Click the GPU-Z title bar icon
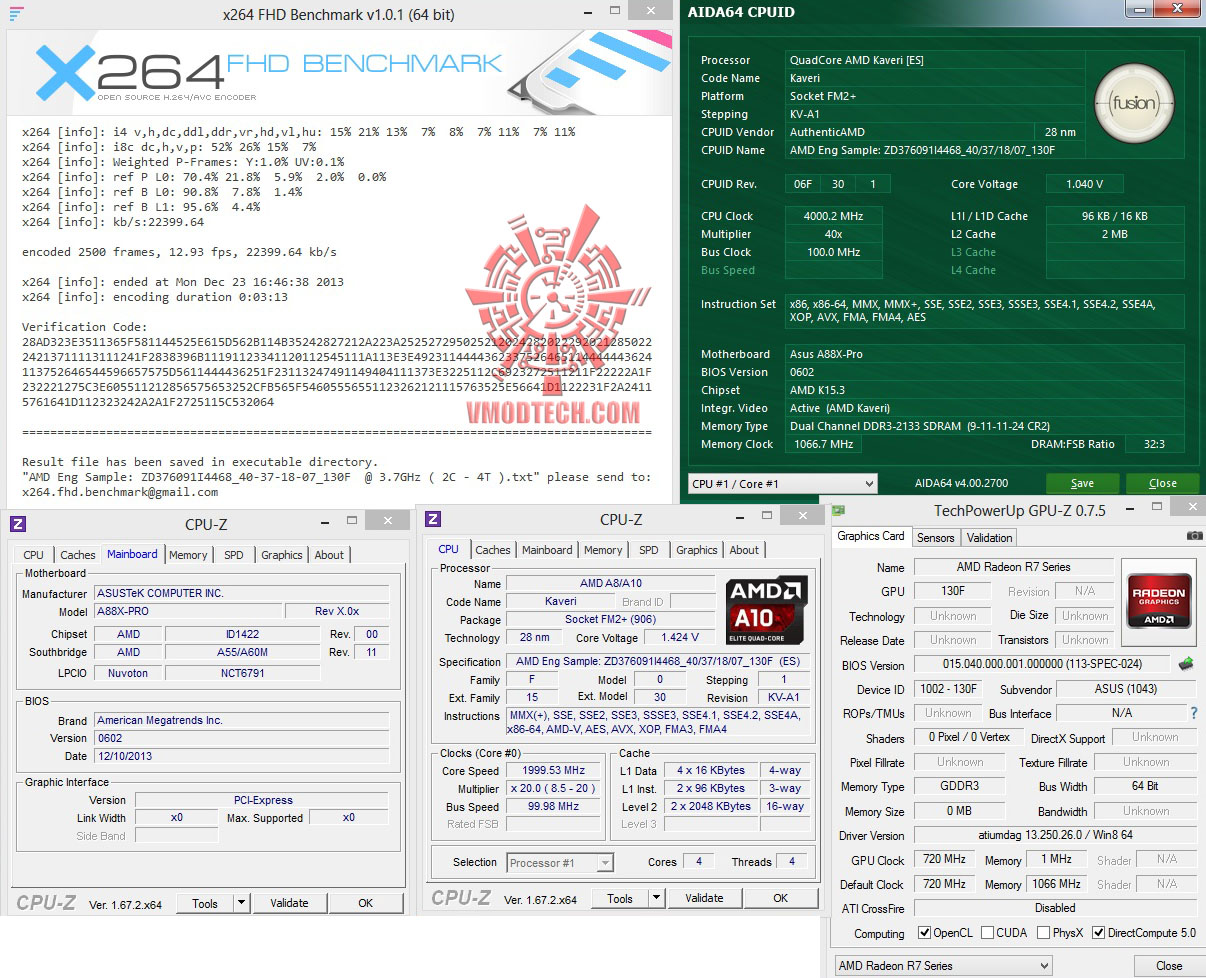 838,510
